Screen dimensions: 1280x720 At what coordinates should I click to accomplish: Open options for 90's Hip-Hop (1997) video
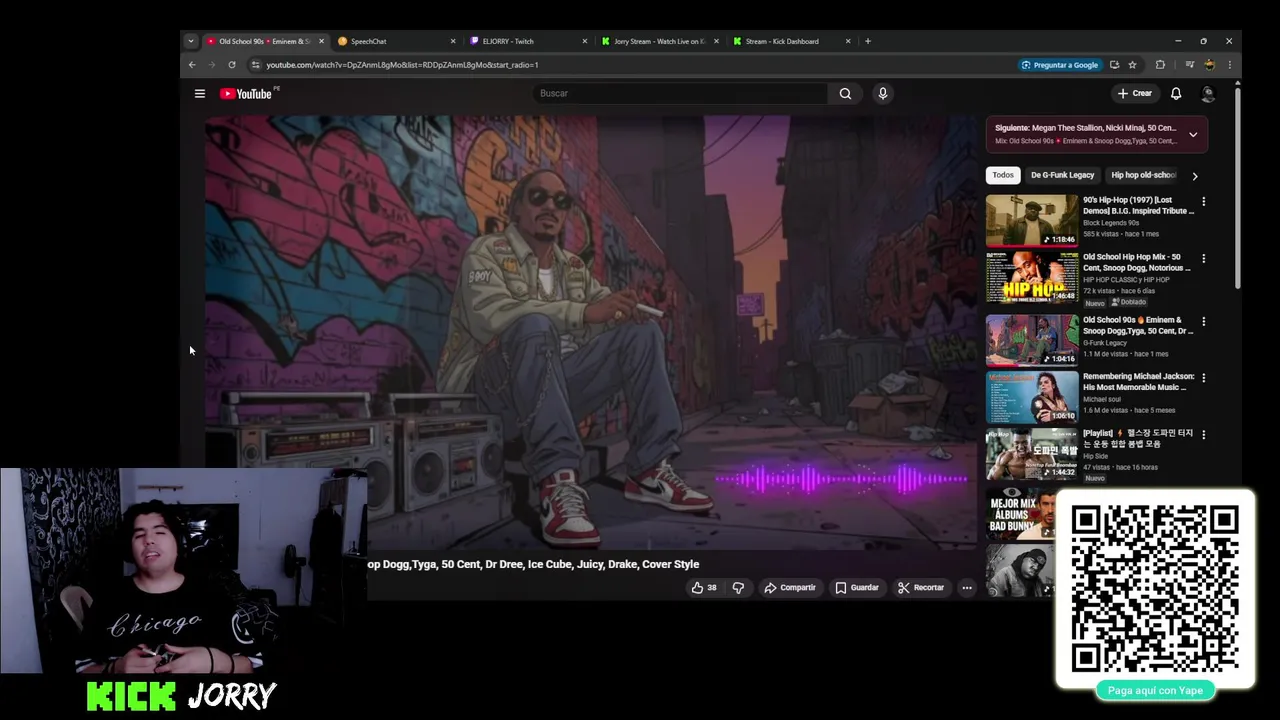tap(1203, 201)
